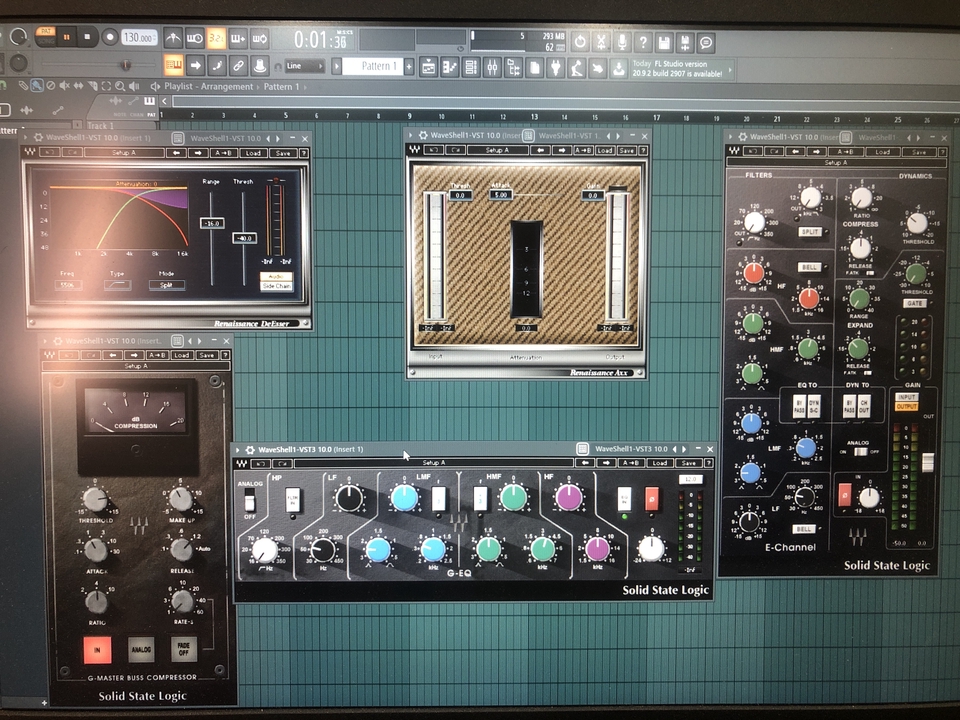The image size is (960, 720).
Task: Click the chat bubble icon in toolbar
Action: tap(706, 42)
